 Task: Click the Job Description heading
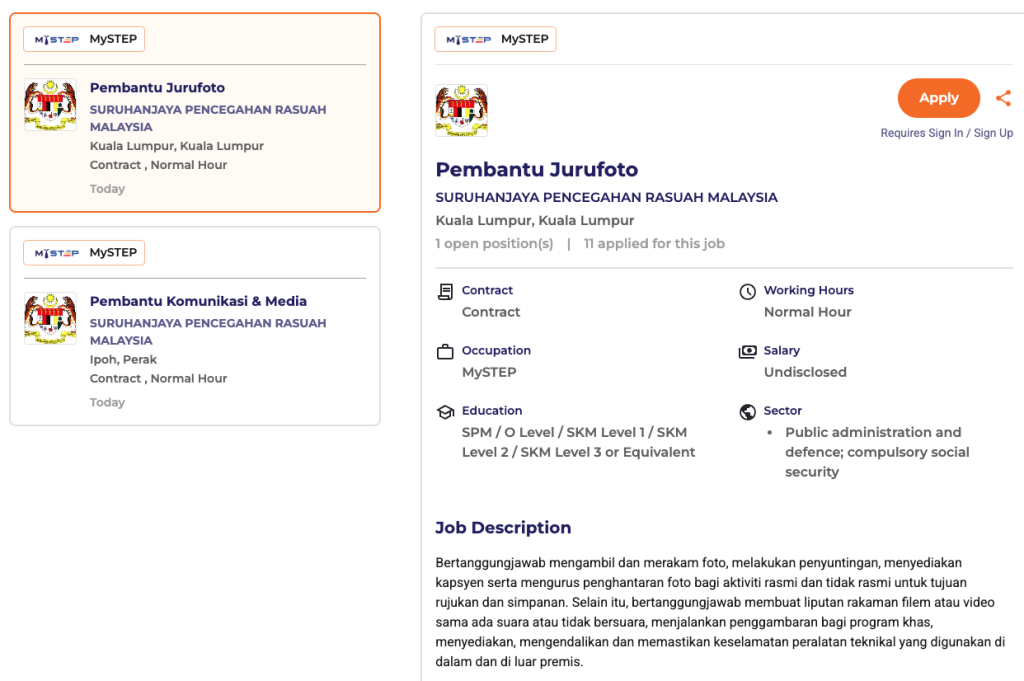[503, 528]
